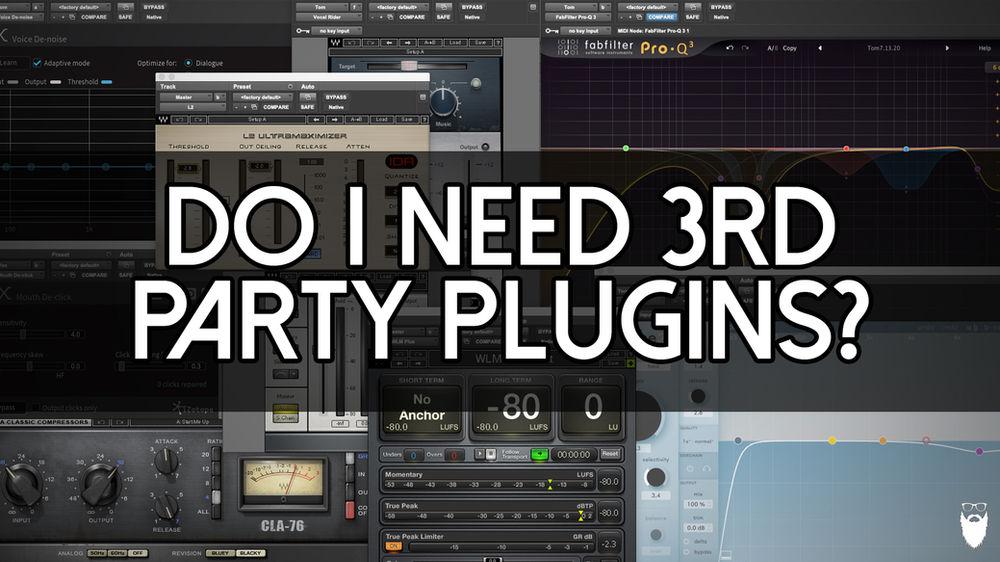Image resolution: width=1000 pixels, height=562 pixels.
Task: Click undo arrow in FabFilter Pro-Q 3
Action: 730,48
